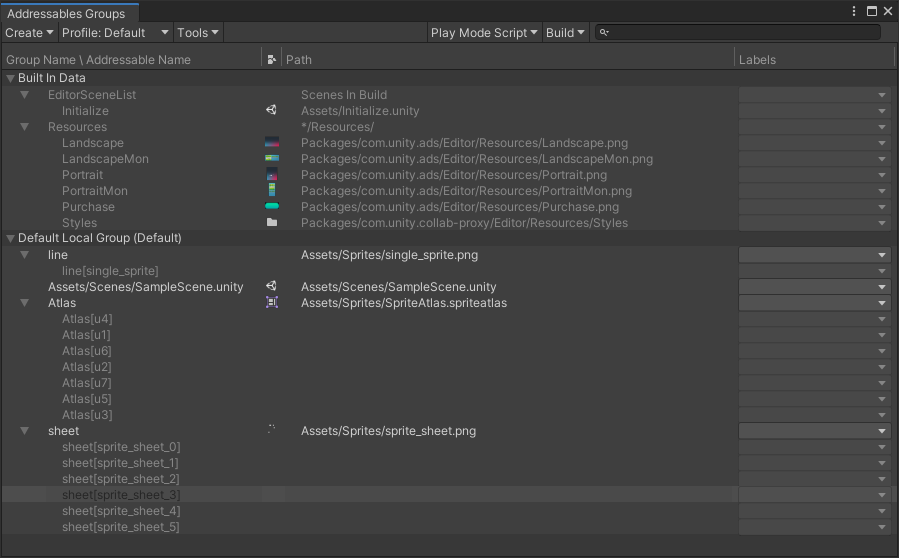The width and height of the screenshot is (899, 558).
Task: Open the Play Mode Script menu
Action: pyautogui.click(x=484, y=33)
